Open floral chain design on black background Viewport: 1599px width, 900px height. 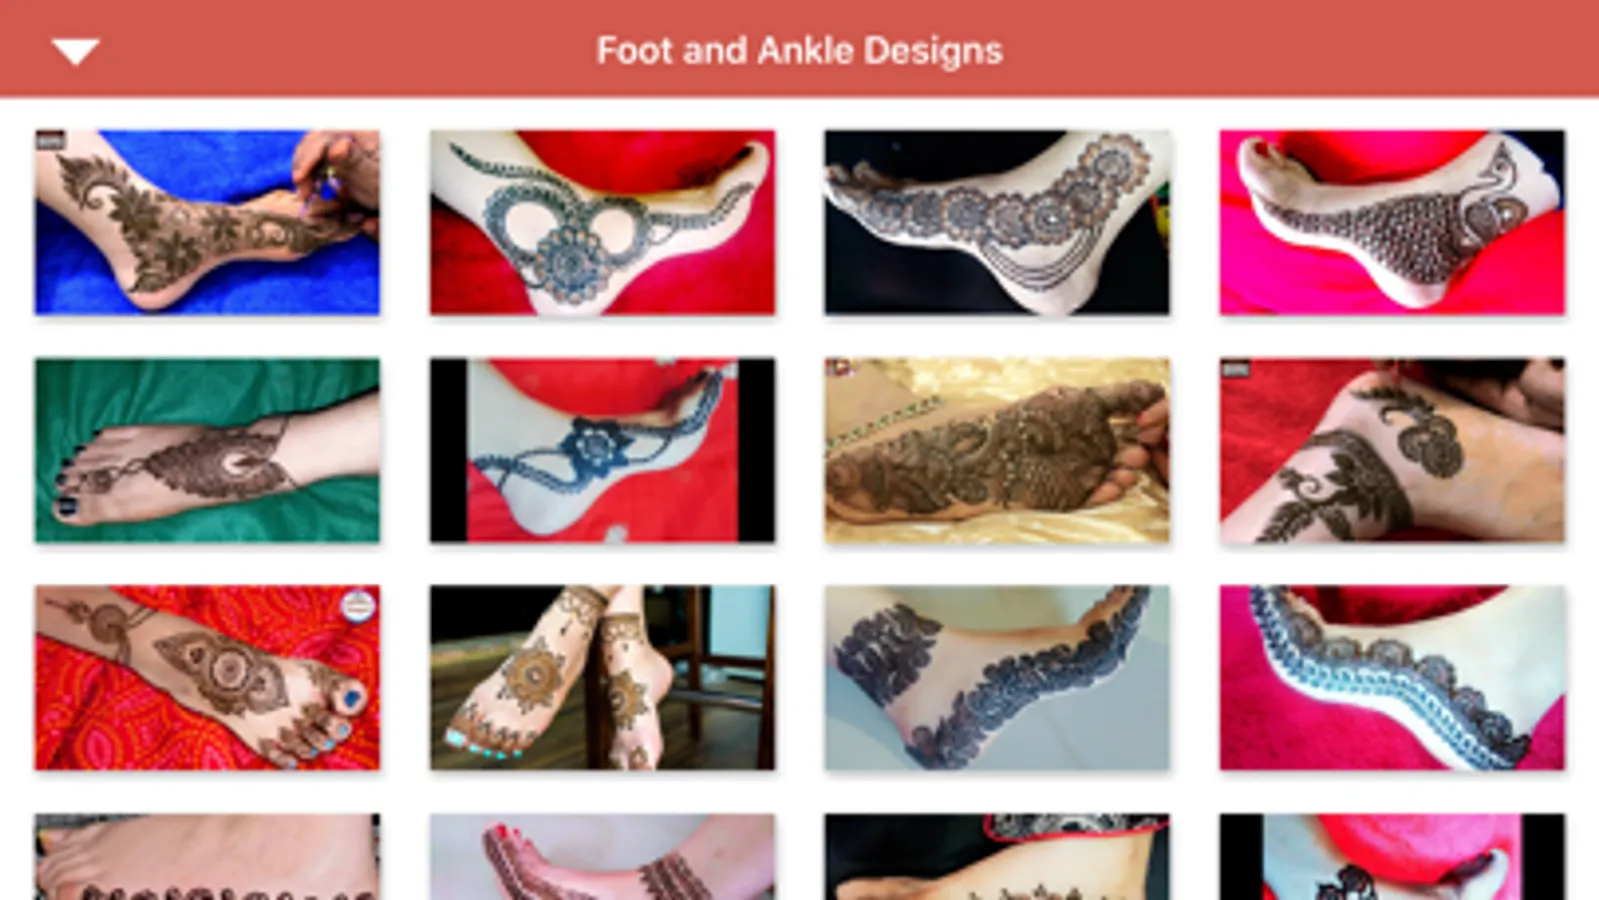tap(996, 222)
